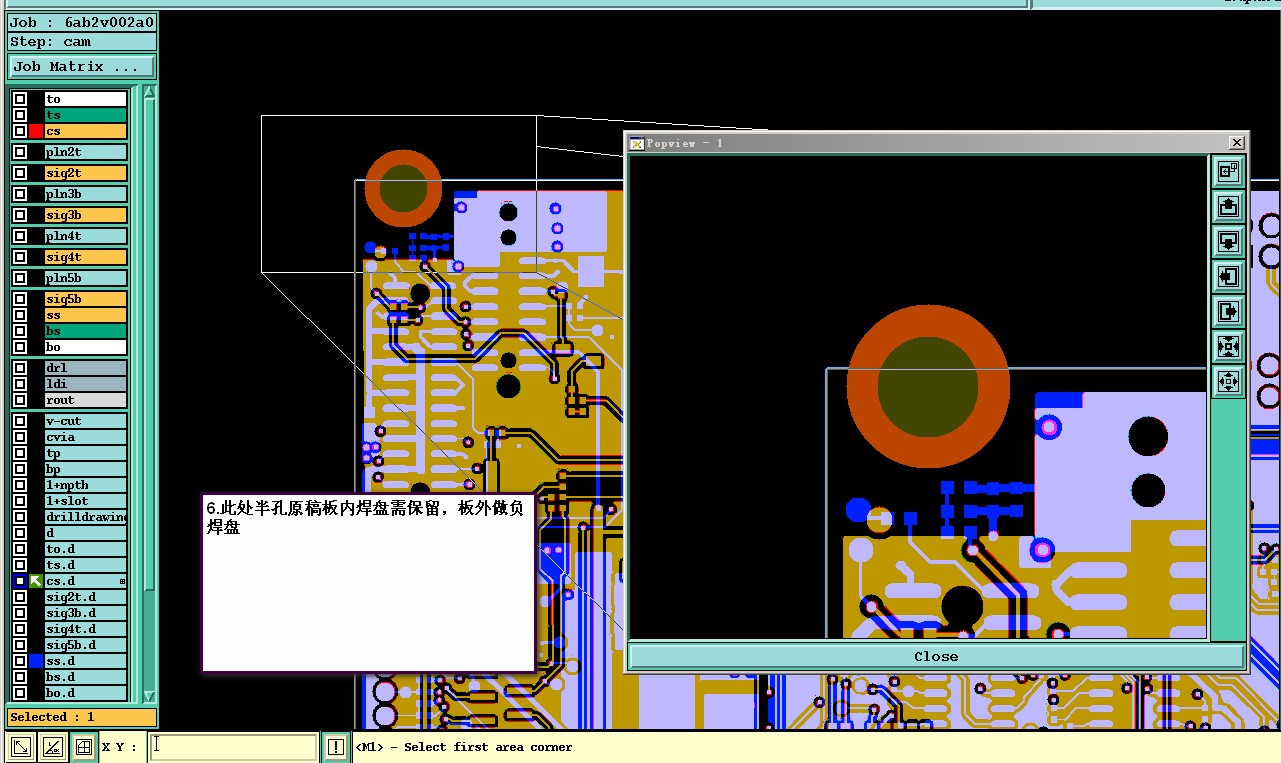Click Close button in Popview window
The image size is (1281, 763).
(x=936, y=656)
